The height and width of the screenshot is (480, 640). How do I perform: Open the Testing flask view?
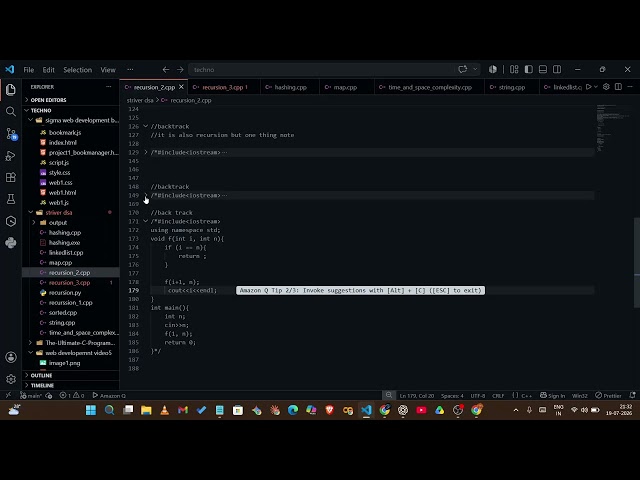[11, 199]
